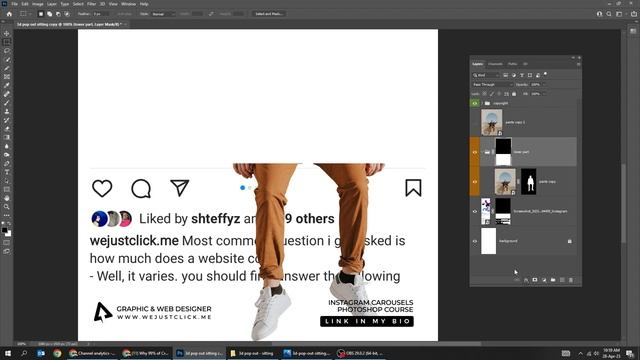Image resolution: width=640 pixels, height=360 pixels.
Task: Create a new group via folder icon
Action: tap(553, 280)
